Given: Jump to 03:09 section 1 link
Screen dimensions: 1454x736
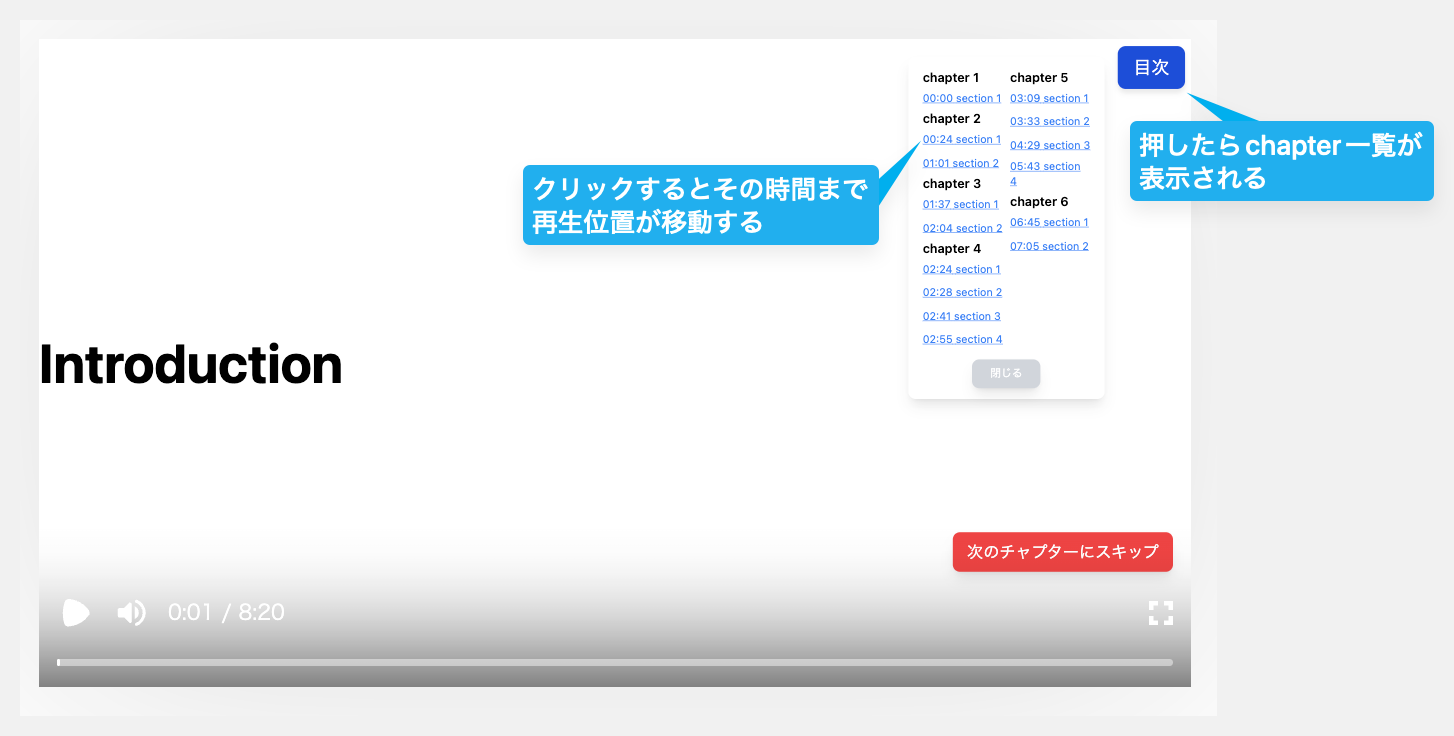Looking at the screenshot, I should click(1049, 98).
